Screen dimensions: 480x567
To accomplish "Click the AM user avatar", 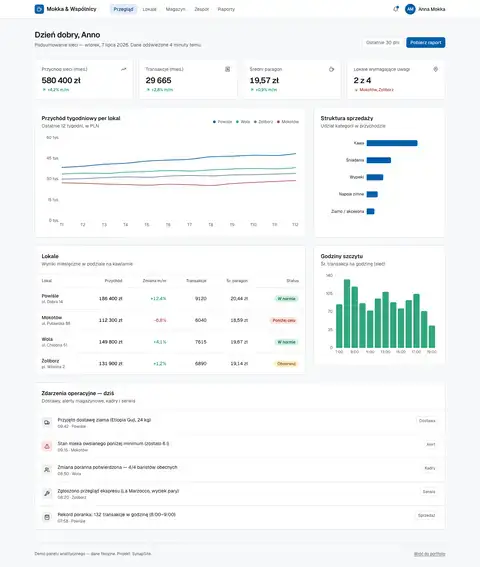I will click(x=410, y=9).
